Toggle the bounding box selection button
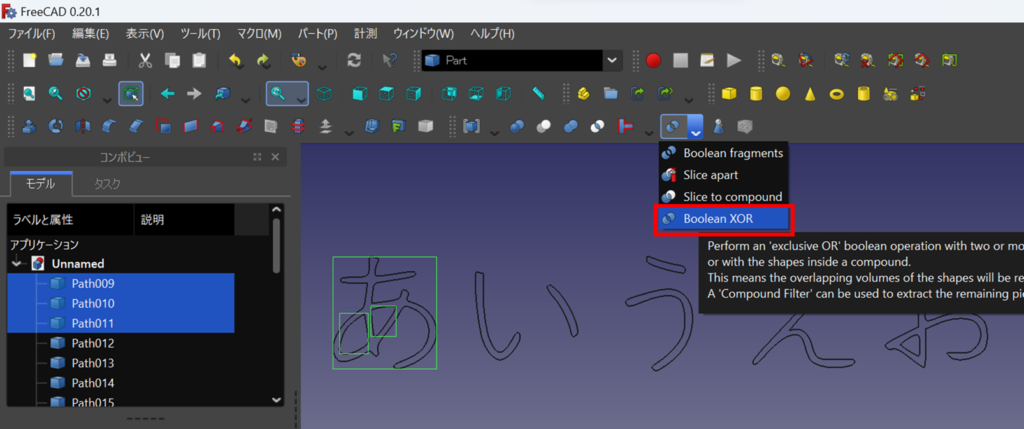Viewport: 1024px width, 429px height. (x=131, y=93)
